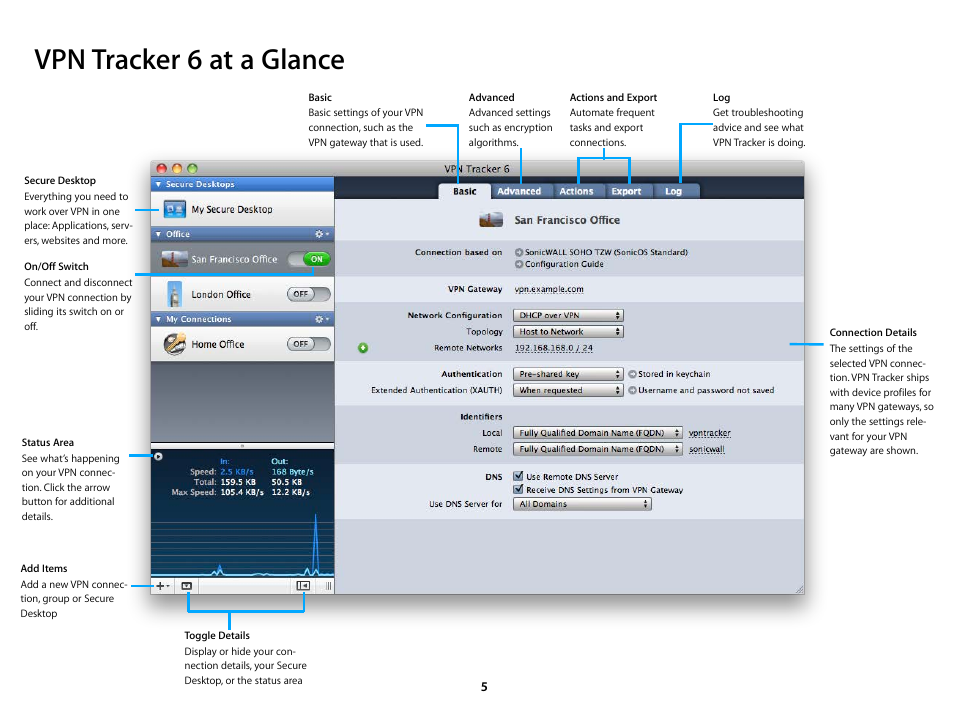
Task: Open the Office group gear menu
Action: pyautogui.click(x=321, y=234)
